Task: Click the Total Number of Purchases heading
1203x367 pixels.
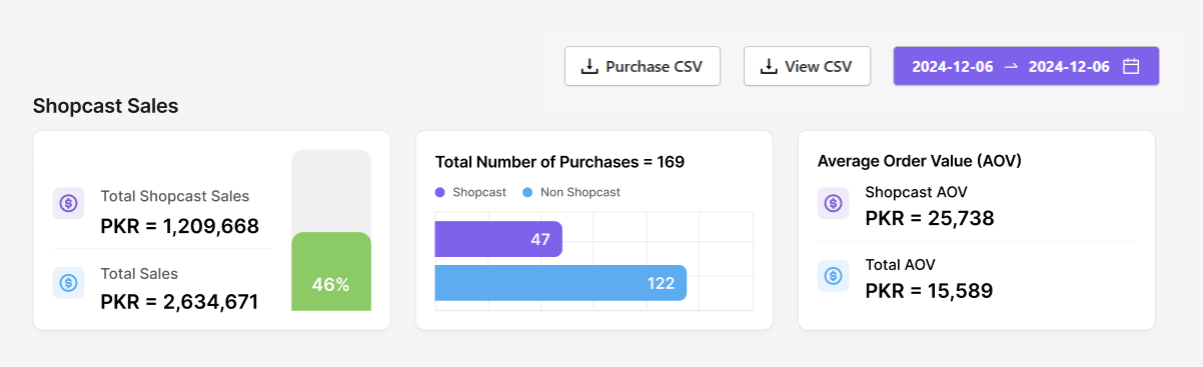Action: tap(560, 161)
